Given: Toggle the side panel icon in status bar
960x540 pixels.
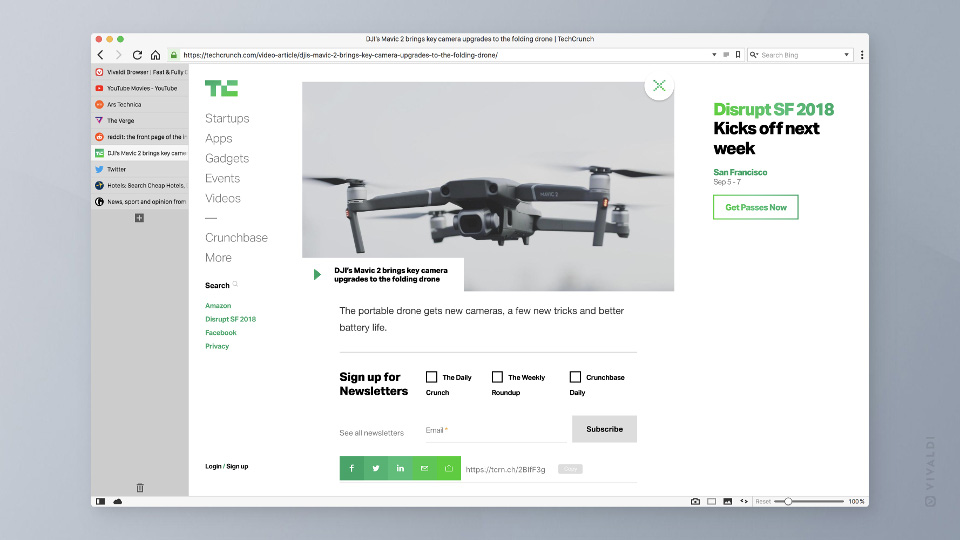Looking at the screenshot, I should pos(100,501).
